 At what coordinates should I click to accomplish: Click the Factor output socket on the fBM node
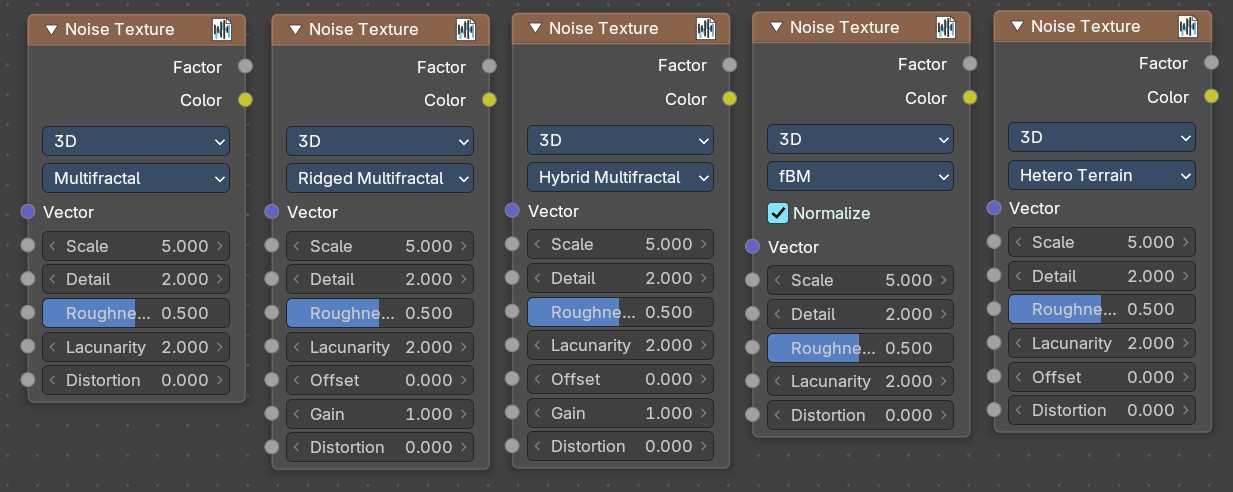pyautogui.click(x=970, y=64)
